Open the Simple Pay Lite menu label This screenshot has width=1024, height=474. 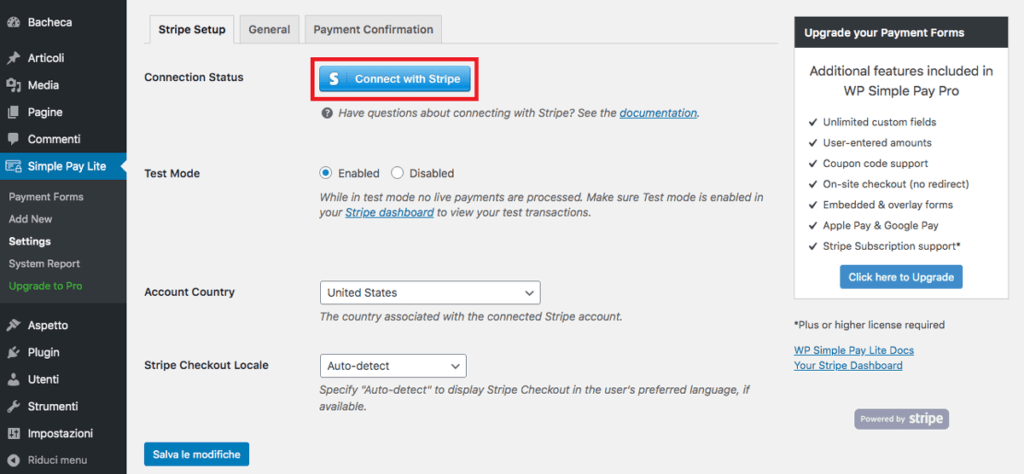67,166
